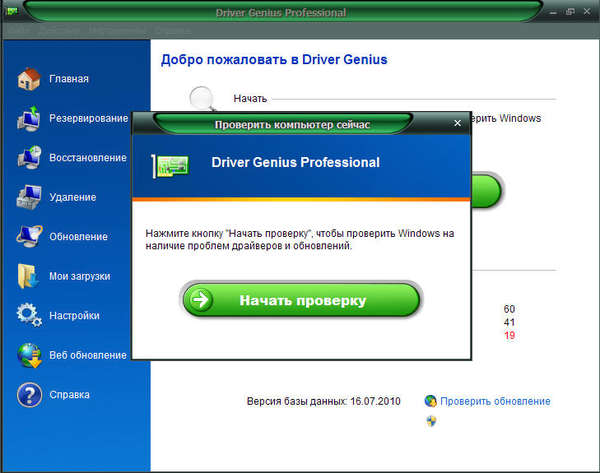600x473 pixels.
Task: Click the arrow icon on Начать проверку
Action: coord(201,299)
